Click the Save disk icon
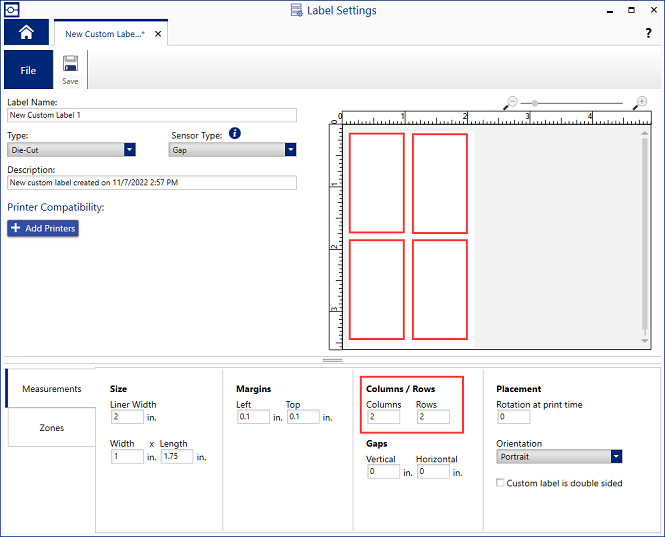This screenshot has width=665, height=537. (70, 64)
